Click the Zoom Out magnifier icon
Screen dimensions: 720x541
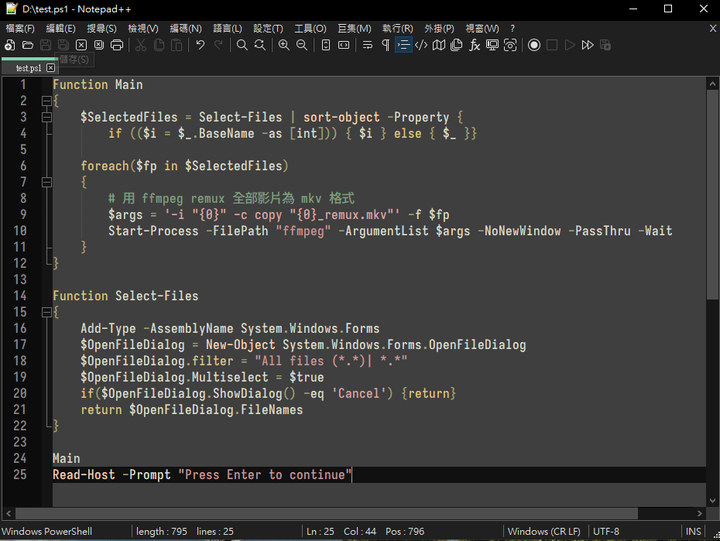click(302, 45)
